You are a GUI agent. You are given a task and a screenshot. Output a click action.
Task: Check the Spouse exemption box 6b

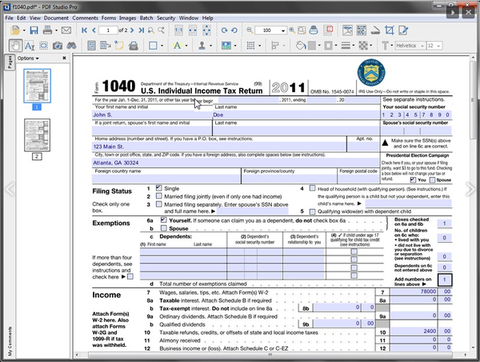tap(164, 228)
